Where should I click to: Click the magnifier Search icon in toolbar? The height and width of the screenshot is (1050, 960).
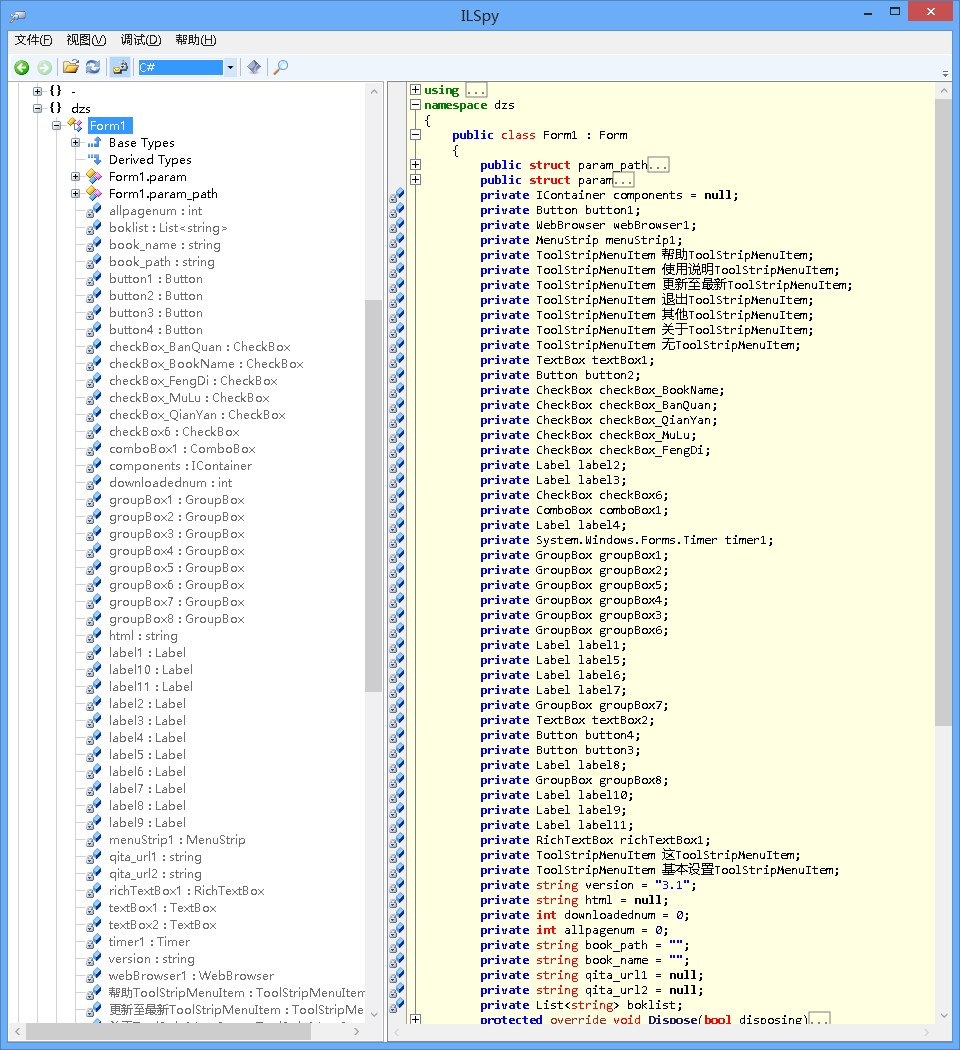point(281,67)
